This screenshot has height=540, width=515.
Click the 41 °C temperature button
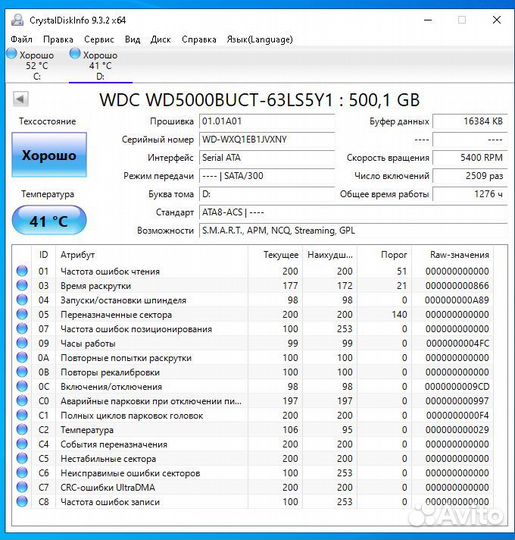point(49,220)
